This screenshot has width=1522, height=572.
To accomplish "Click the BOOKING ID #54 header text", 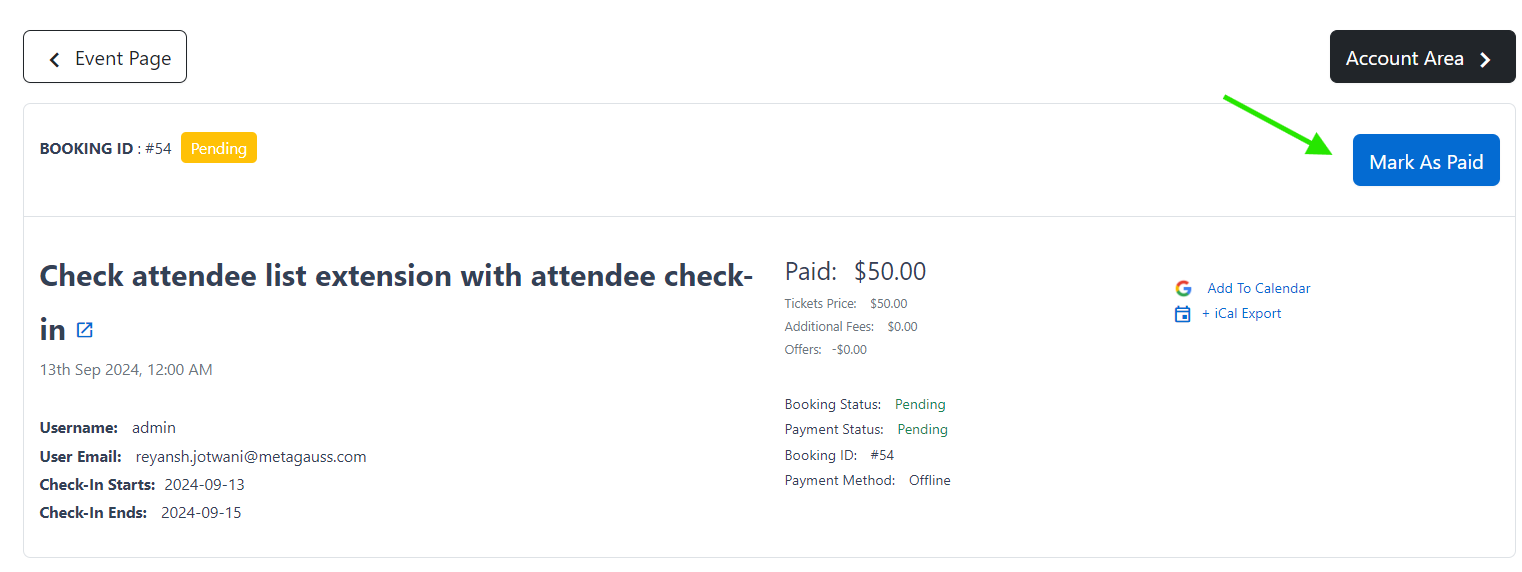I will coord(106,148).
